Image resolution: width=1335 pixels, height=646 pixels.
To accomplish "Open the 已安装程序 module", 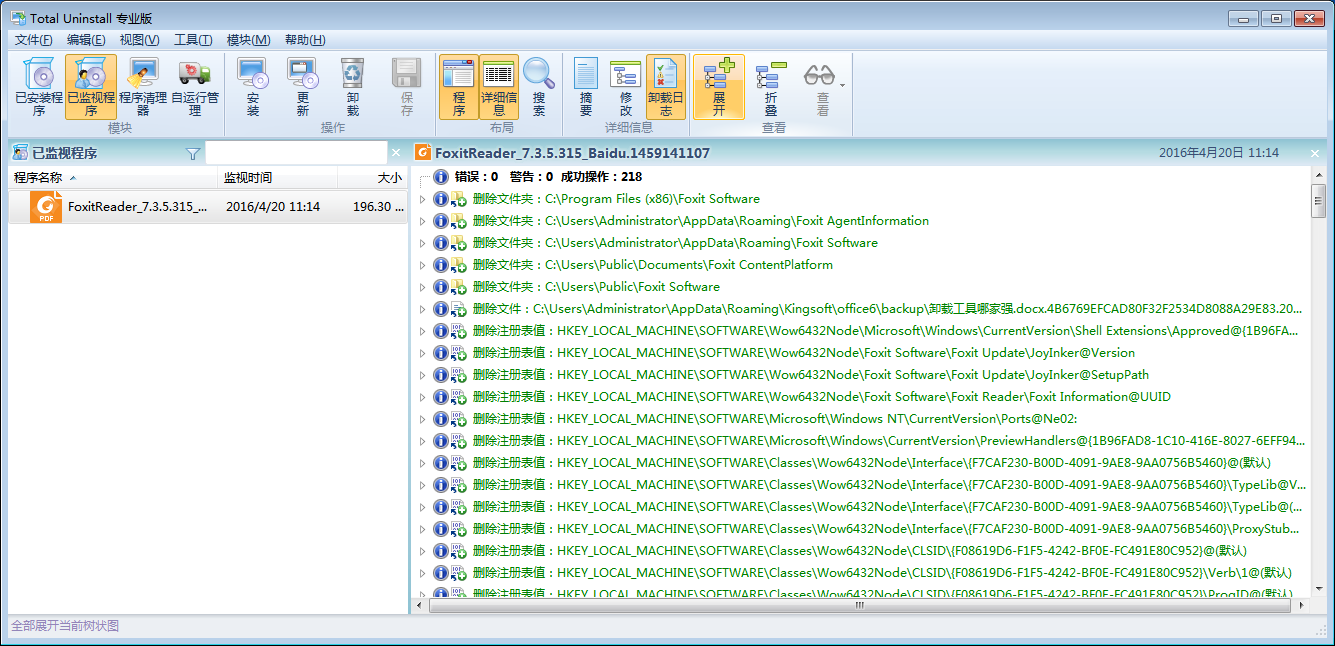I will (39, 86).
